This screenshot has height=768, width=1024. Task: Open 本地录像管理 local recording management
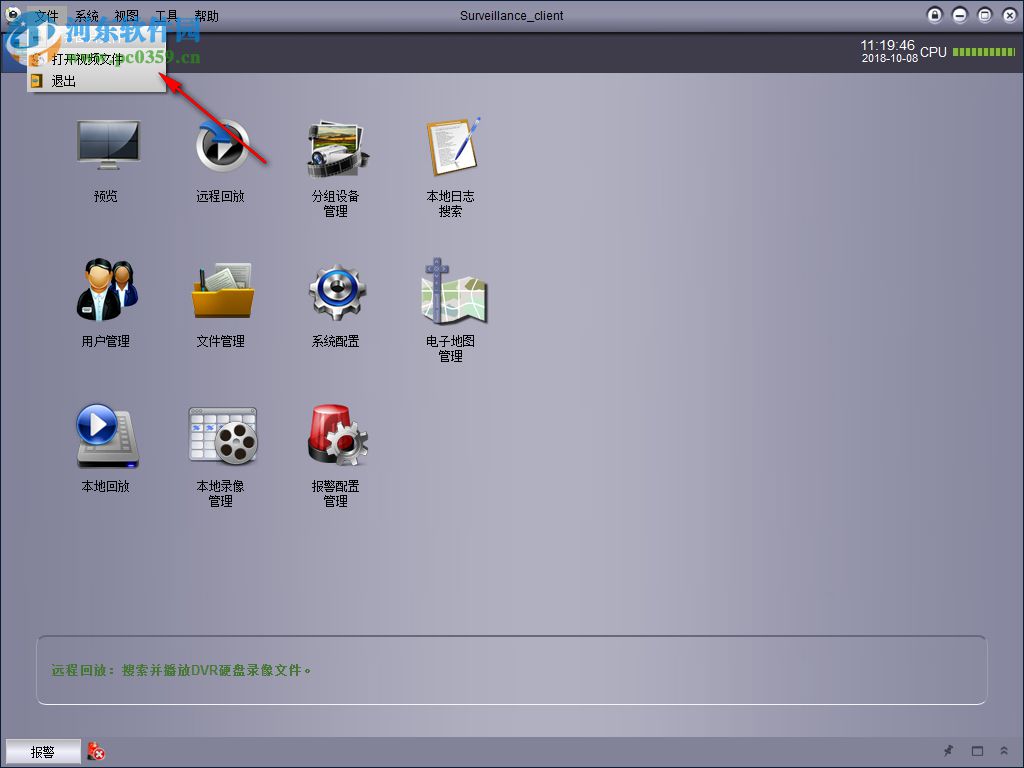[x=223, y=436]
